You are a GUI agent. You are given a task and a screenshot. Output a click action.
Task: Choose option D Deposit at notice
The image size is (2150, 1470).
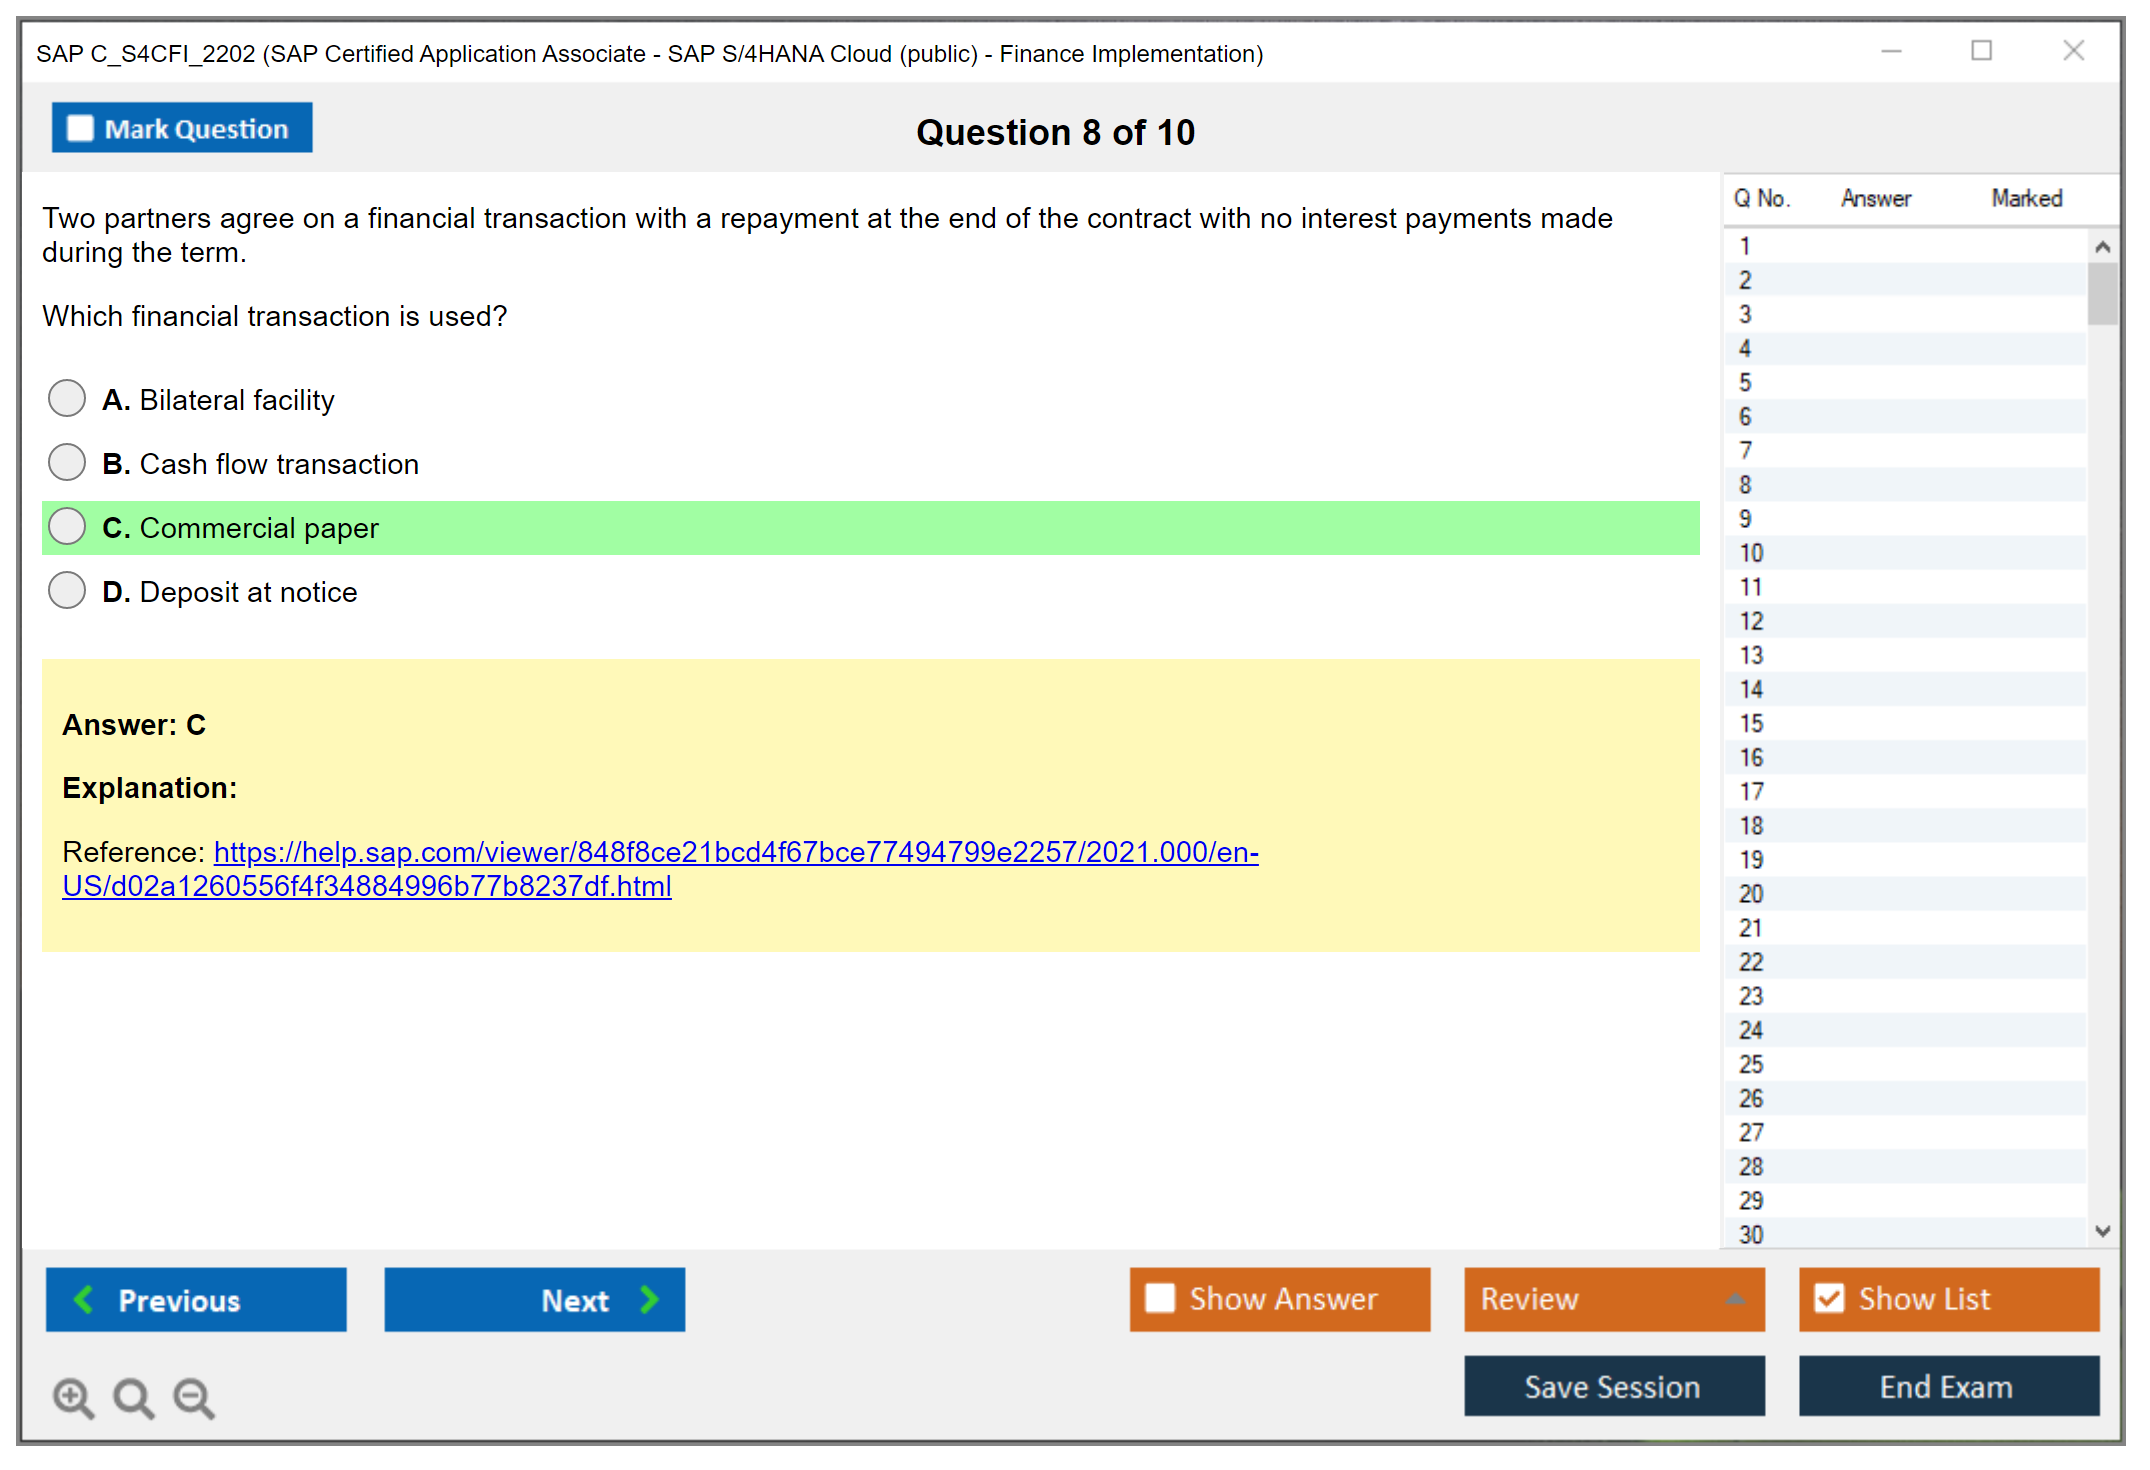click(67, 590)
